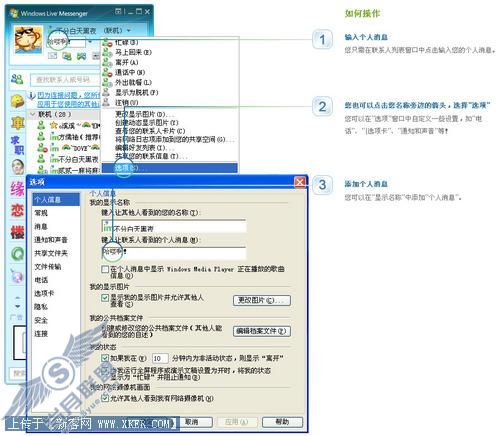This screenshot has width=500, height=436.
Task: Enable showing Windows Media Player song info
Action: [x=105, y=269]
